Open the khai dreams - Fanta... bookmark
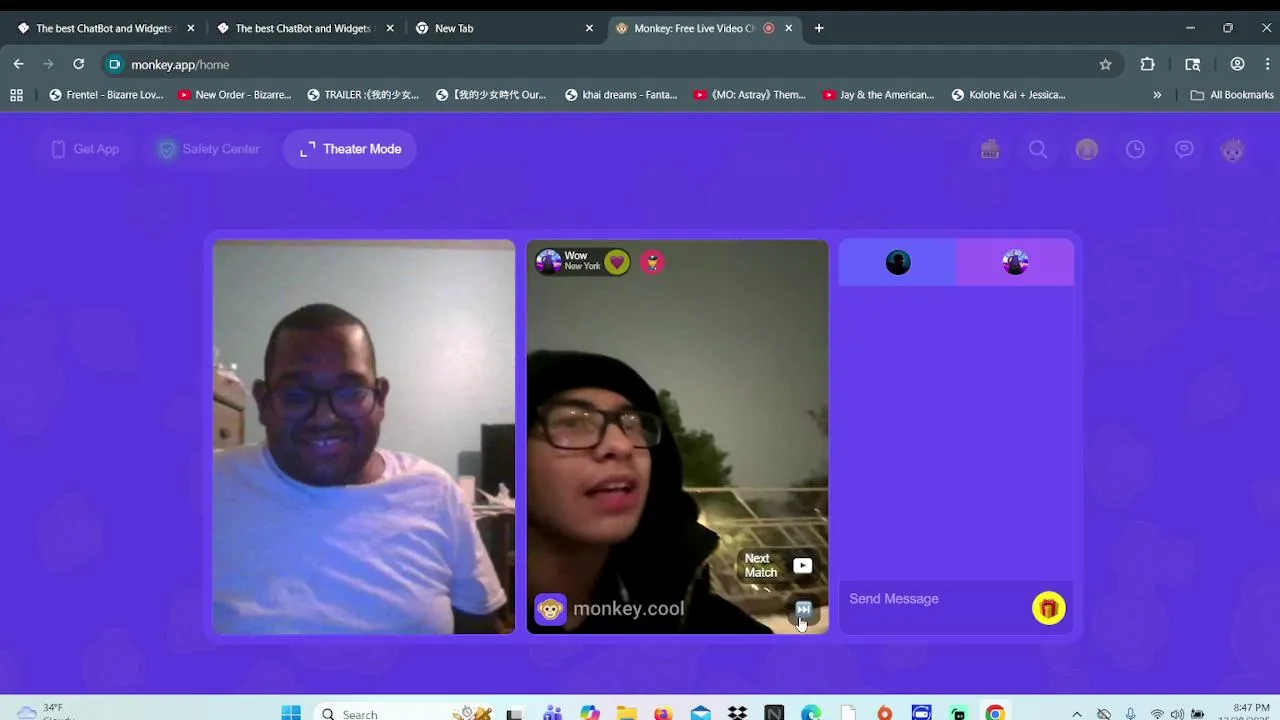 click(x=621, y=95)
